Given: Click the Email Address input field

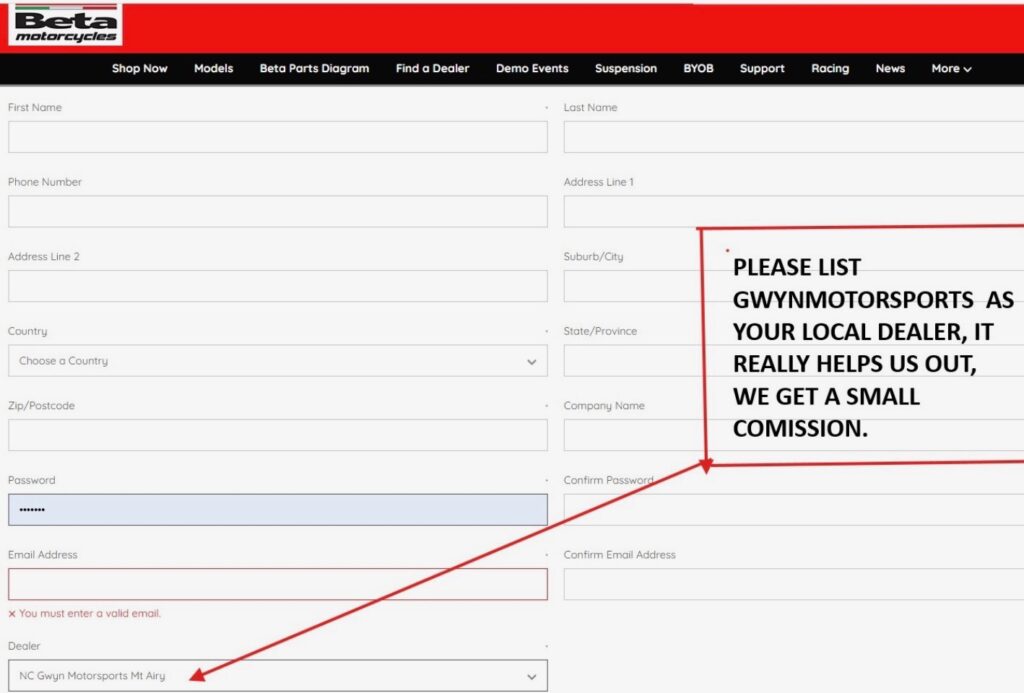Looking at the screenshot, I should [277, 584].
